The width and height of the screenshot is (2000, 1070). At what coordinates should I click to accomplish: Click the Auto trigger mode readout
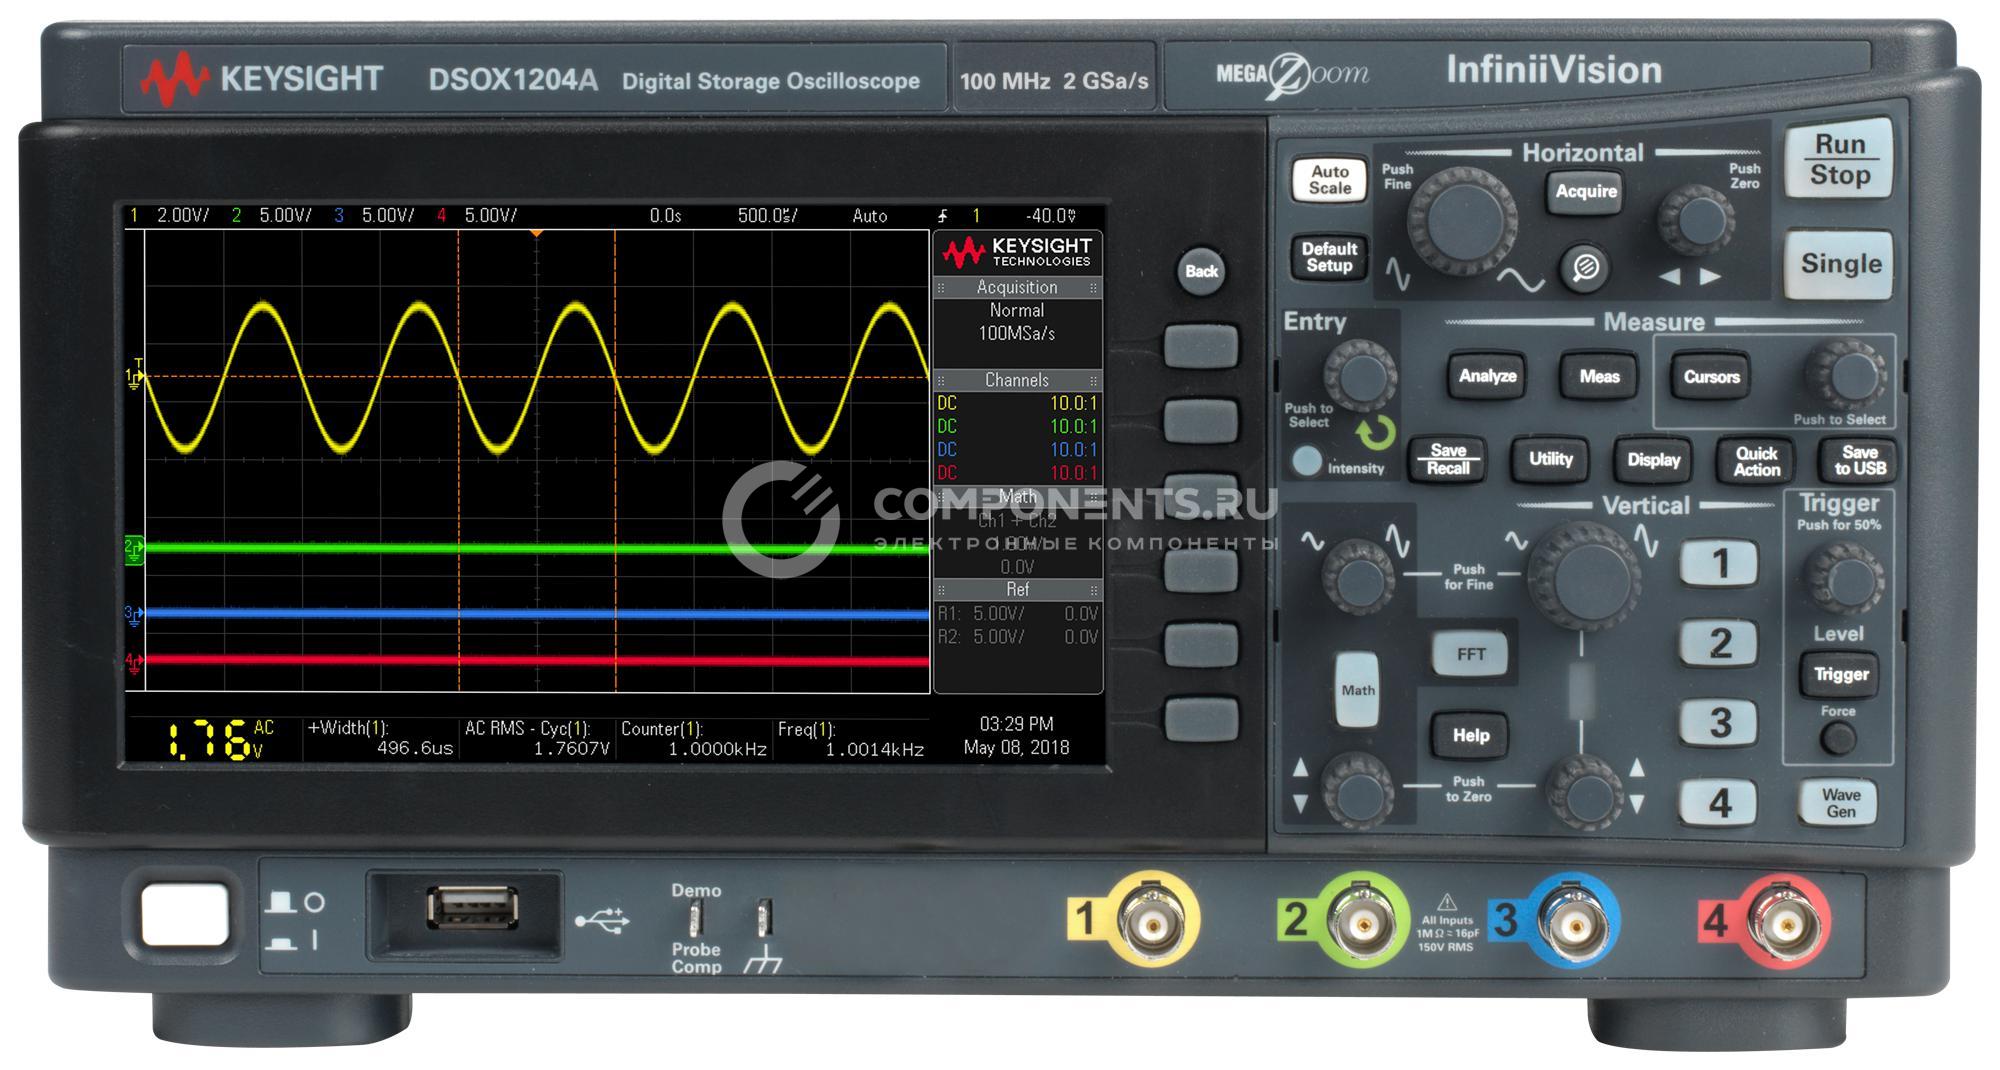click(870, 215)
